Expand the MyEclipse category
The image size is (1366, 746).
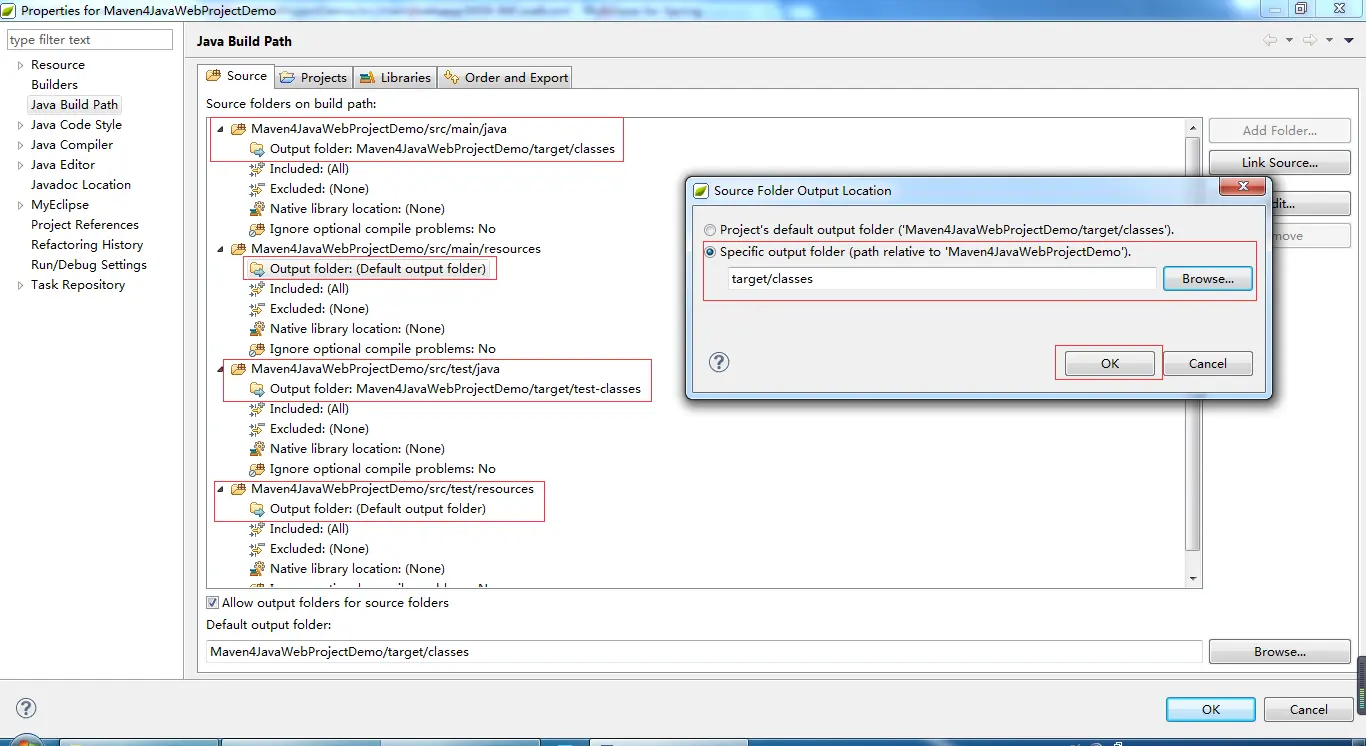pyautogui.click(x=20, y=205)
